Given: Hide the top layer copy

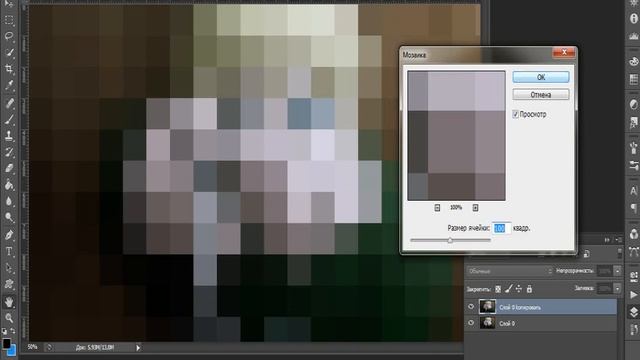Looking at the screenshot, I should point(471,307).
